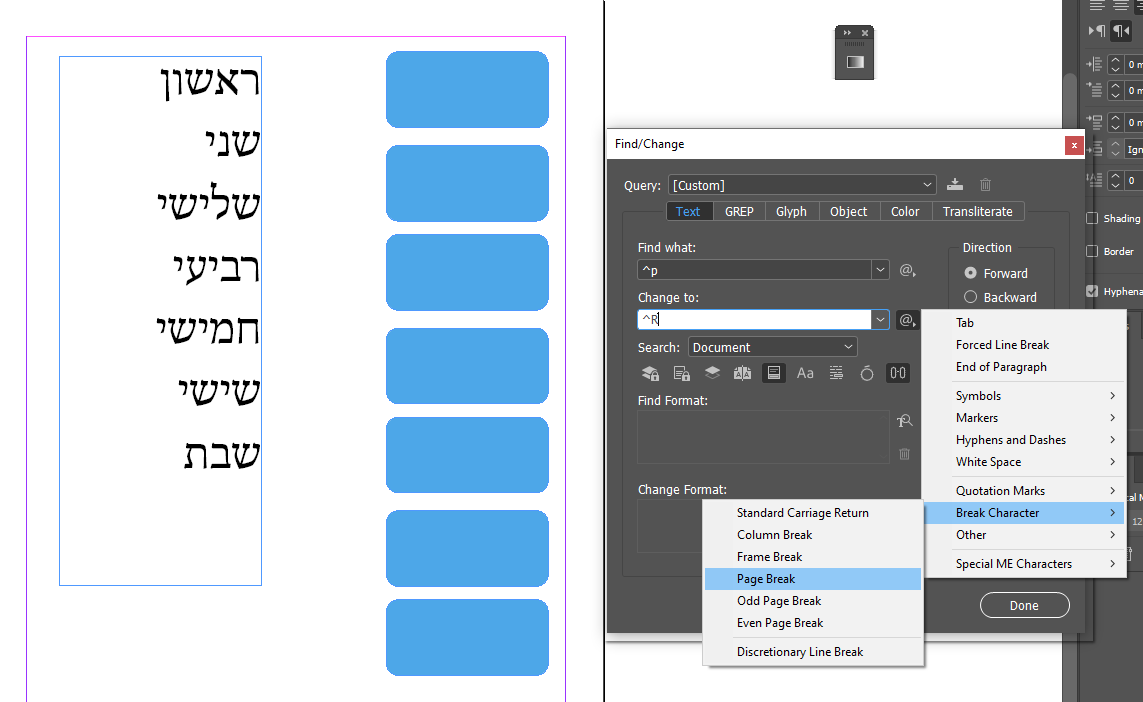Image resolution: width=1143 pixels, height=702 pixels.
Task: Collapse small floating panel with double arrows
Action: pos(847,33)
